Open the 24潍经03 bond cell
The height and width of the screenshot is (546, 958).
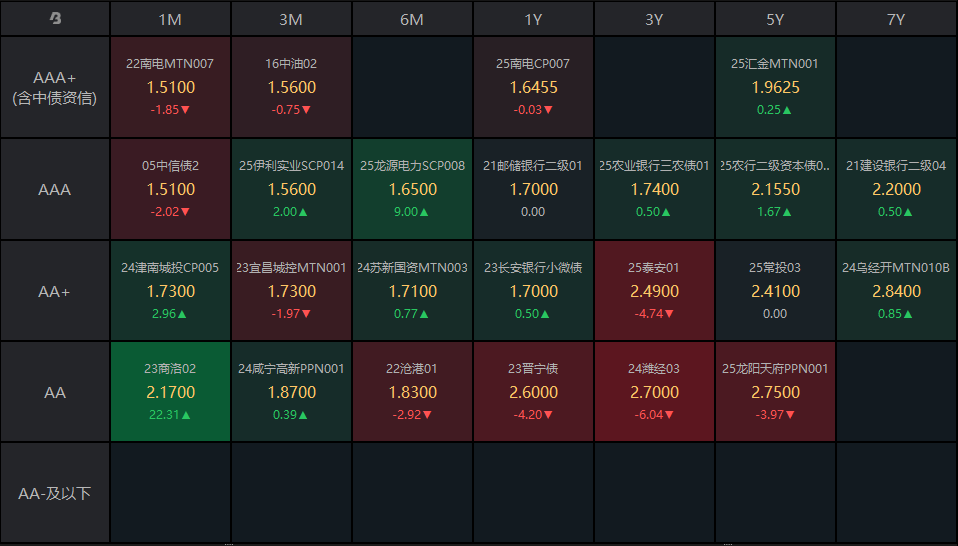coord(654,392)
